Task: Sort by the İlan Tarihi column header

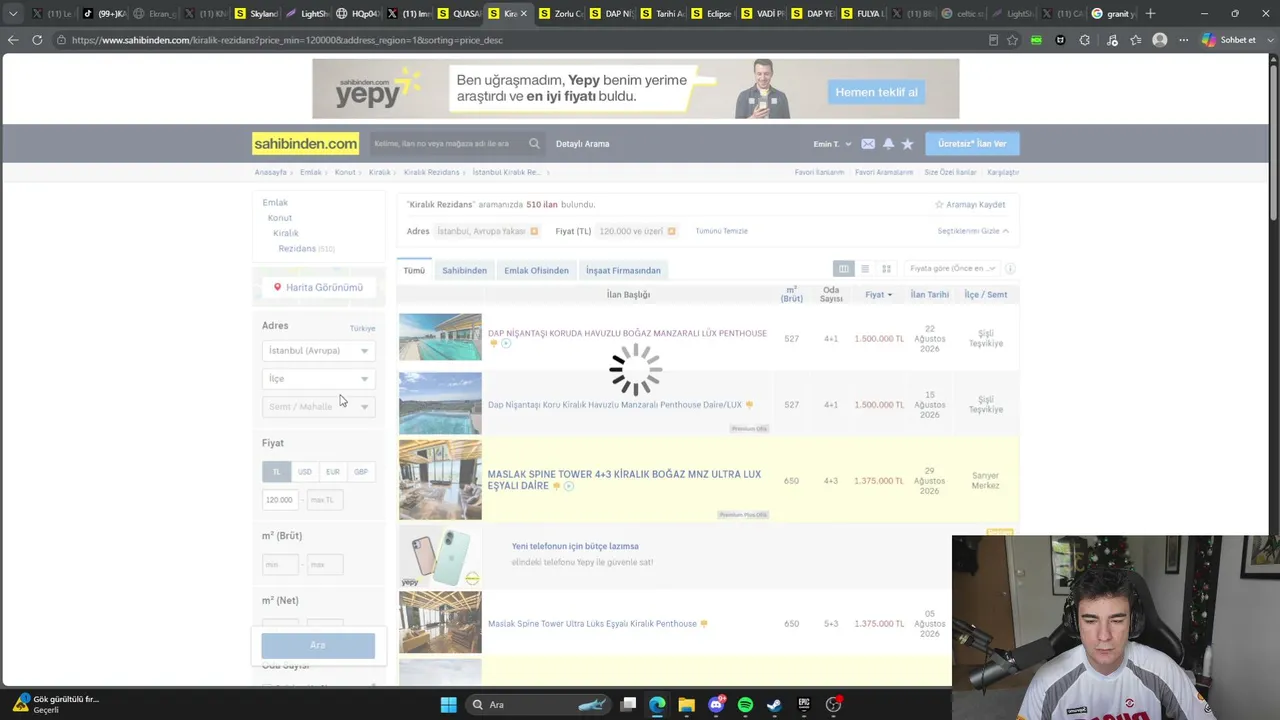Action: pyautogui.click(x=929, y=295)
